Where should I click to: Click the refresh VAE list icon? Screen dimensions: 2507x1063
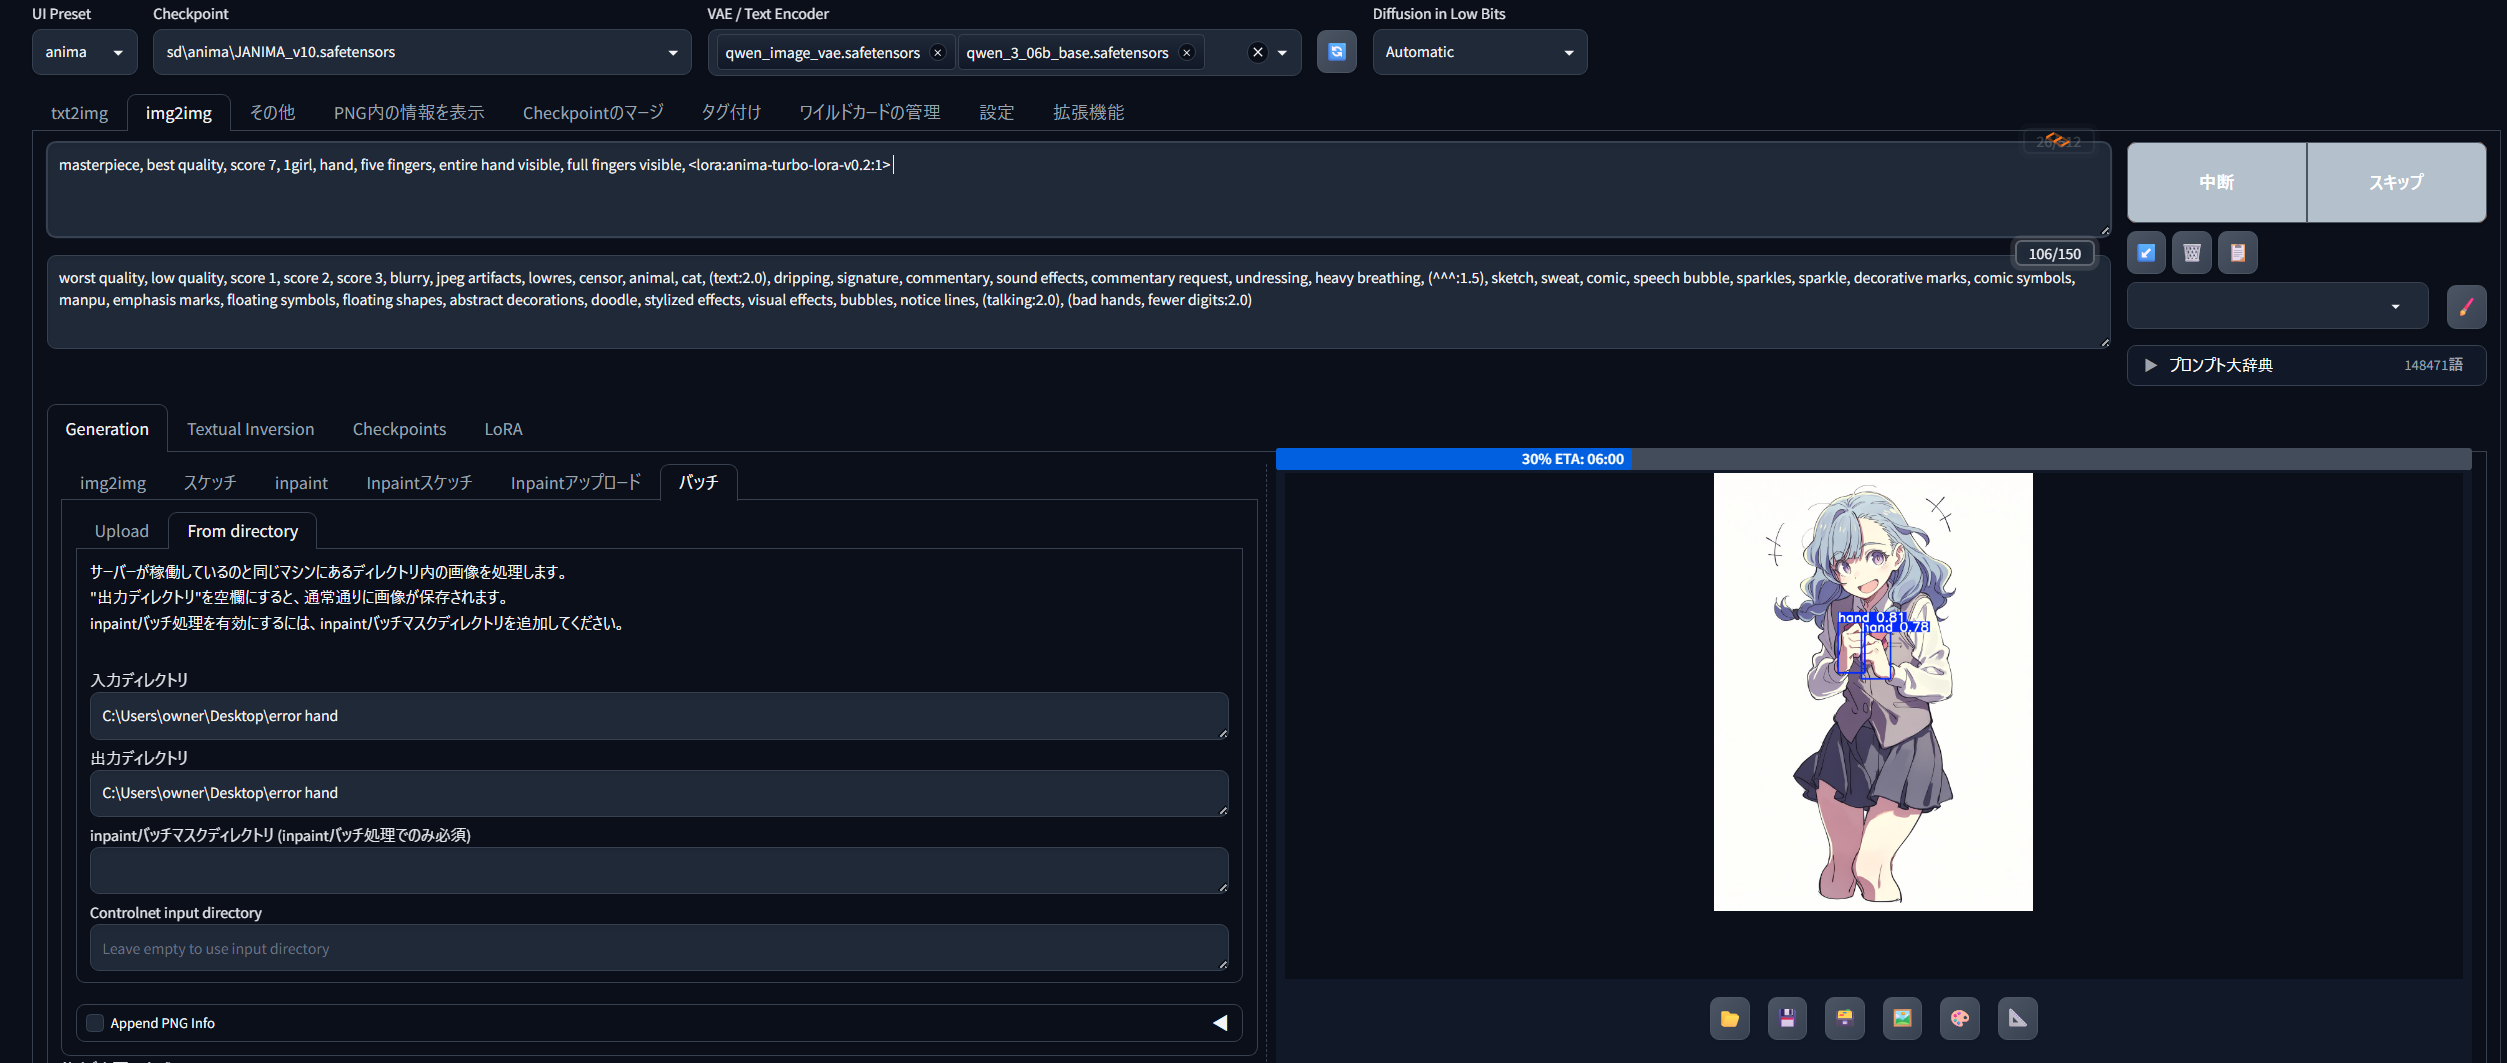pos(1336,52)
